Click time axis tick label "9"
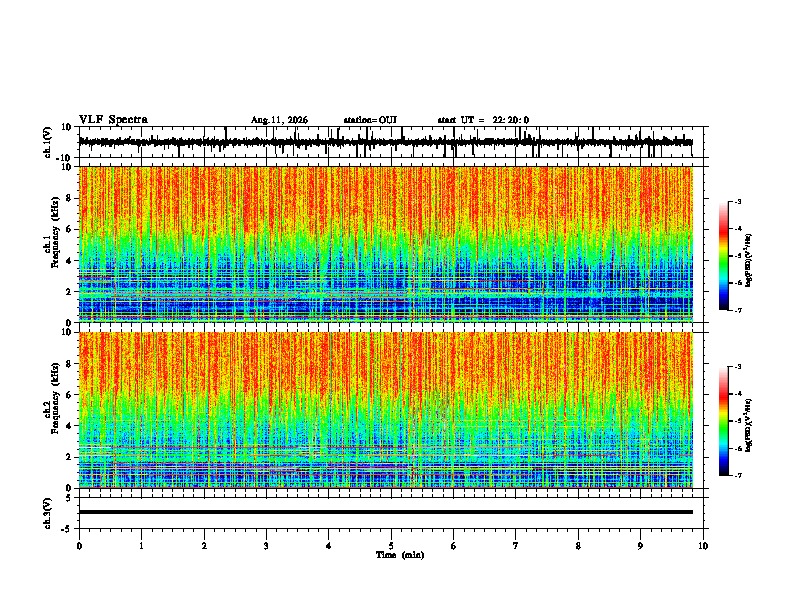 (x=640, y=546)
